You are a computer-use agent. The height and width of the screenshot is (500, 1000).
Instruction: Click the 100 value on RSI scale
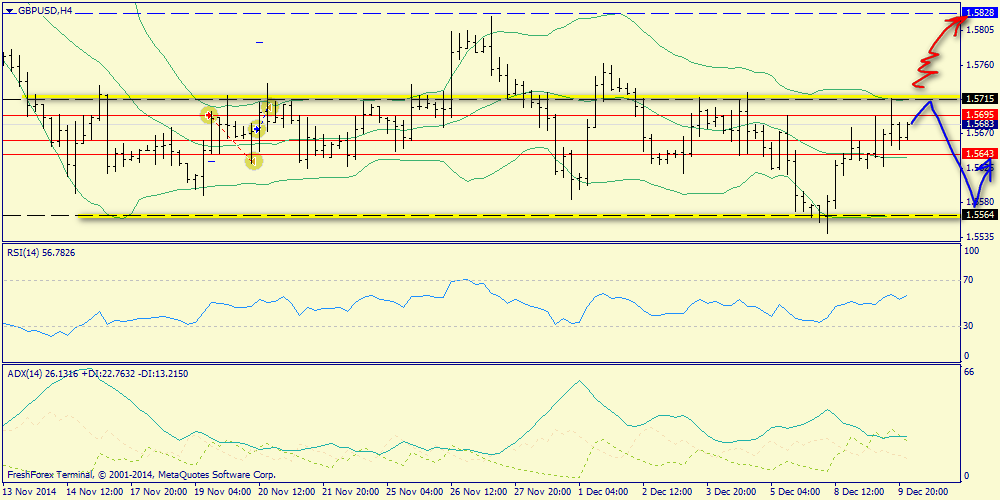(x=972, y=252)
